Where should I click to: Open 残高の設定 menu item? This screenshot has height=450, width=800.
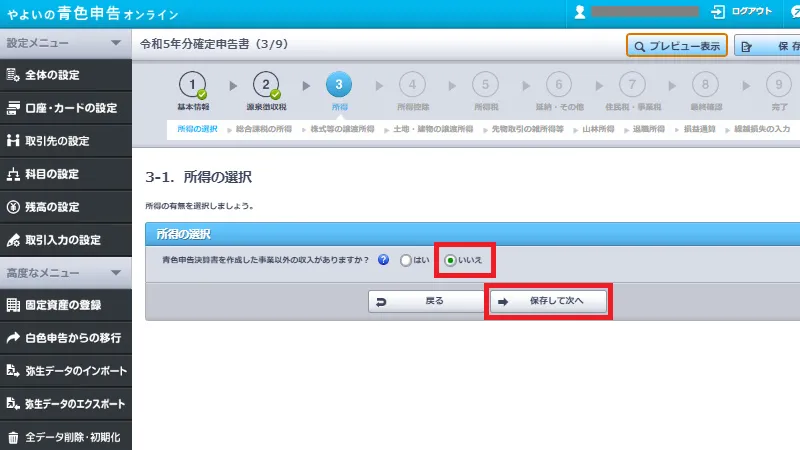point(65,207)
